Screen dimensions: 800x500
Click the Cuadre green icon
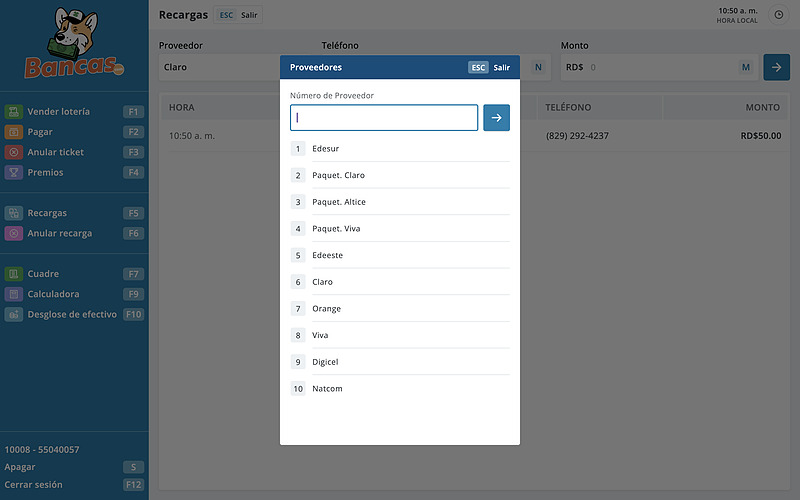point(13,274)
